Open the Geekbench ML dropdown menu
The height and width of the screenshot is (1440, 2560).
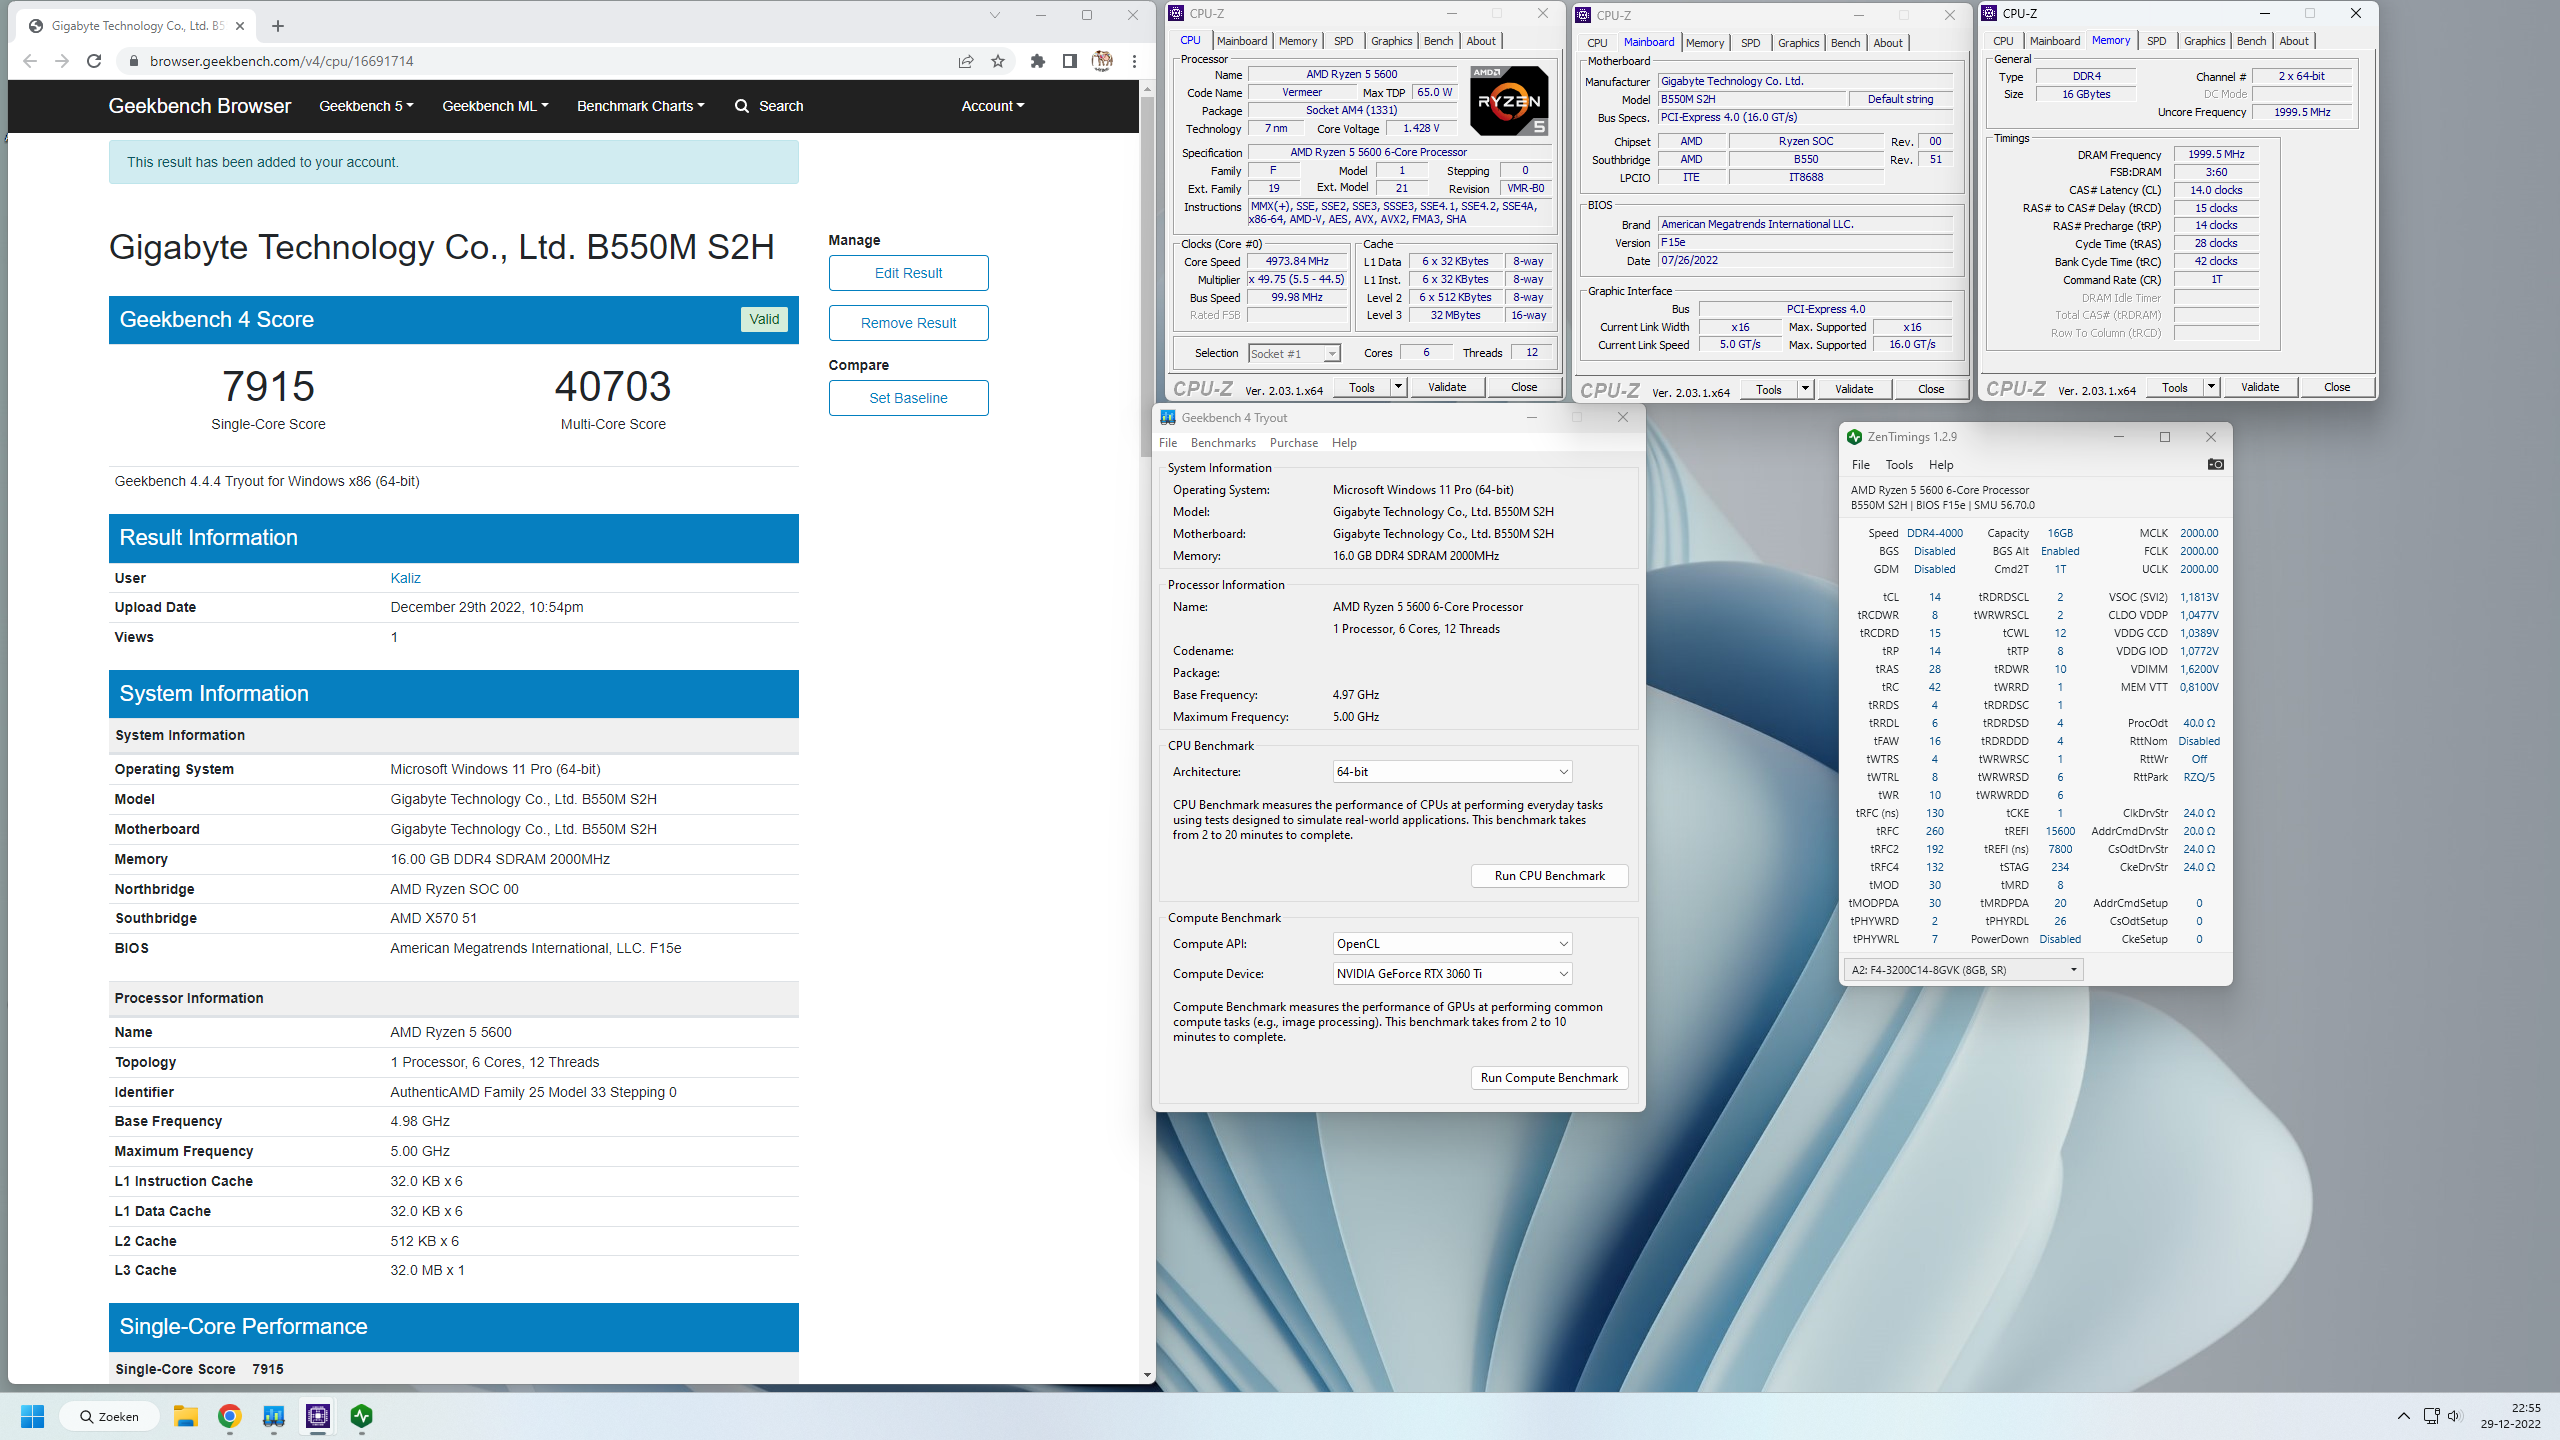(495, 106)
